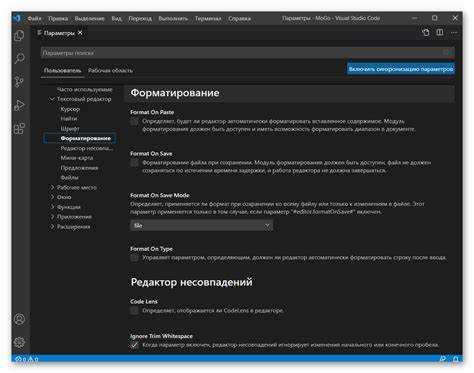
Task: Select the Пользователь settings tab
Action: (x=62, y=71)
